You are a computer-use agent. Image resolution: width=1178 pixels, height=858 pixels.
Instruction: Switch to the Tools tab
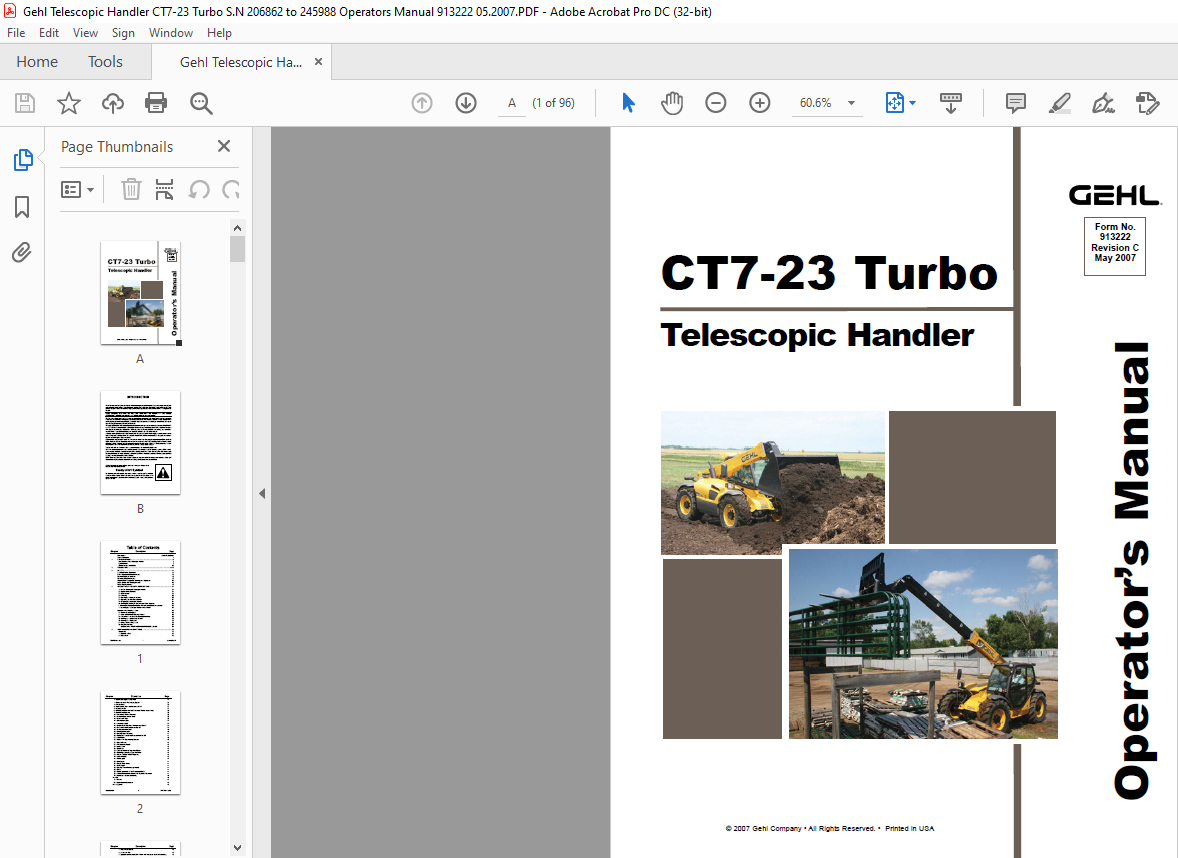pyautogui.click(x=105, y=62)
